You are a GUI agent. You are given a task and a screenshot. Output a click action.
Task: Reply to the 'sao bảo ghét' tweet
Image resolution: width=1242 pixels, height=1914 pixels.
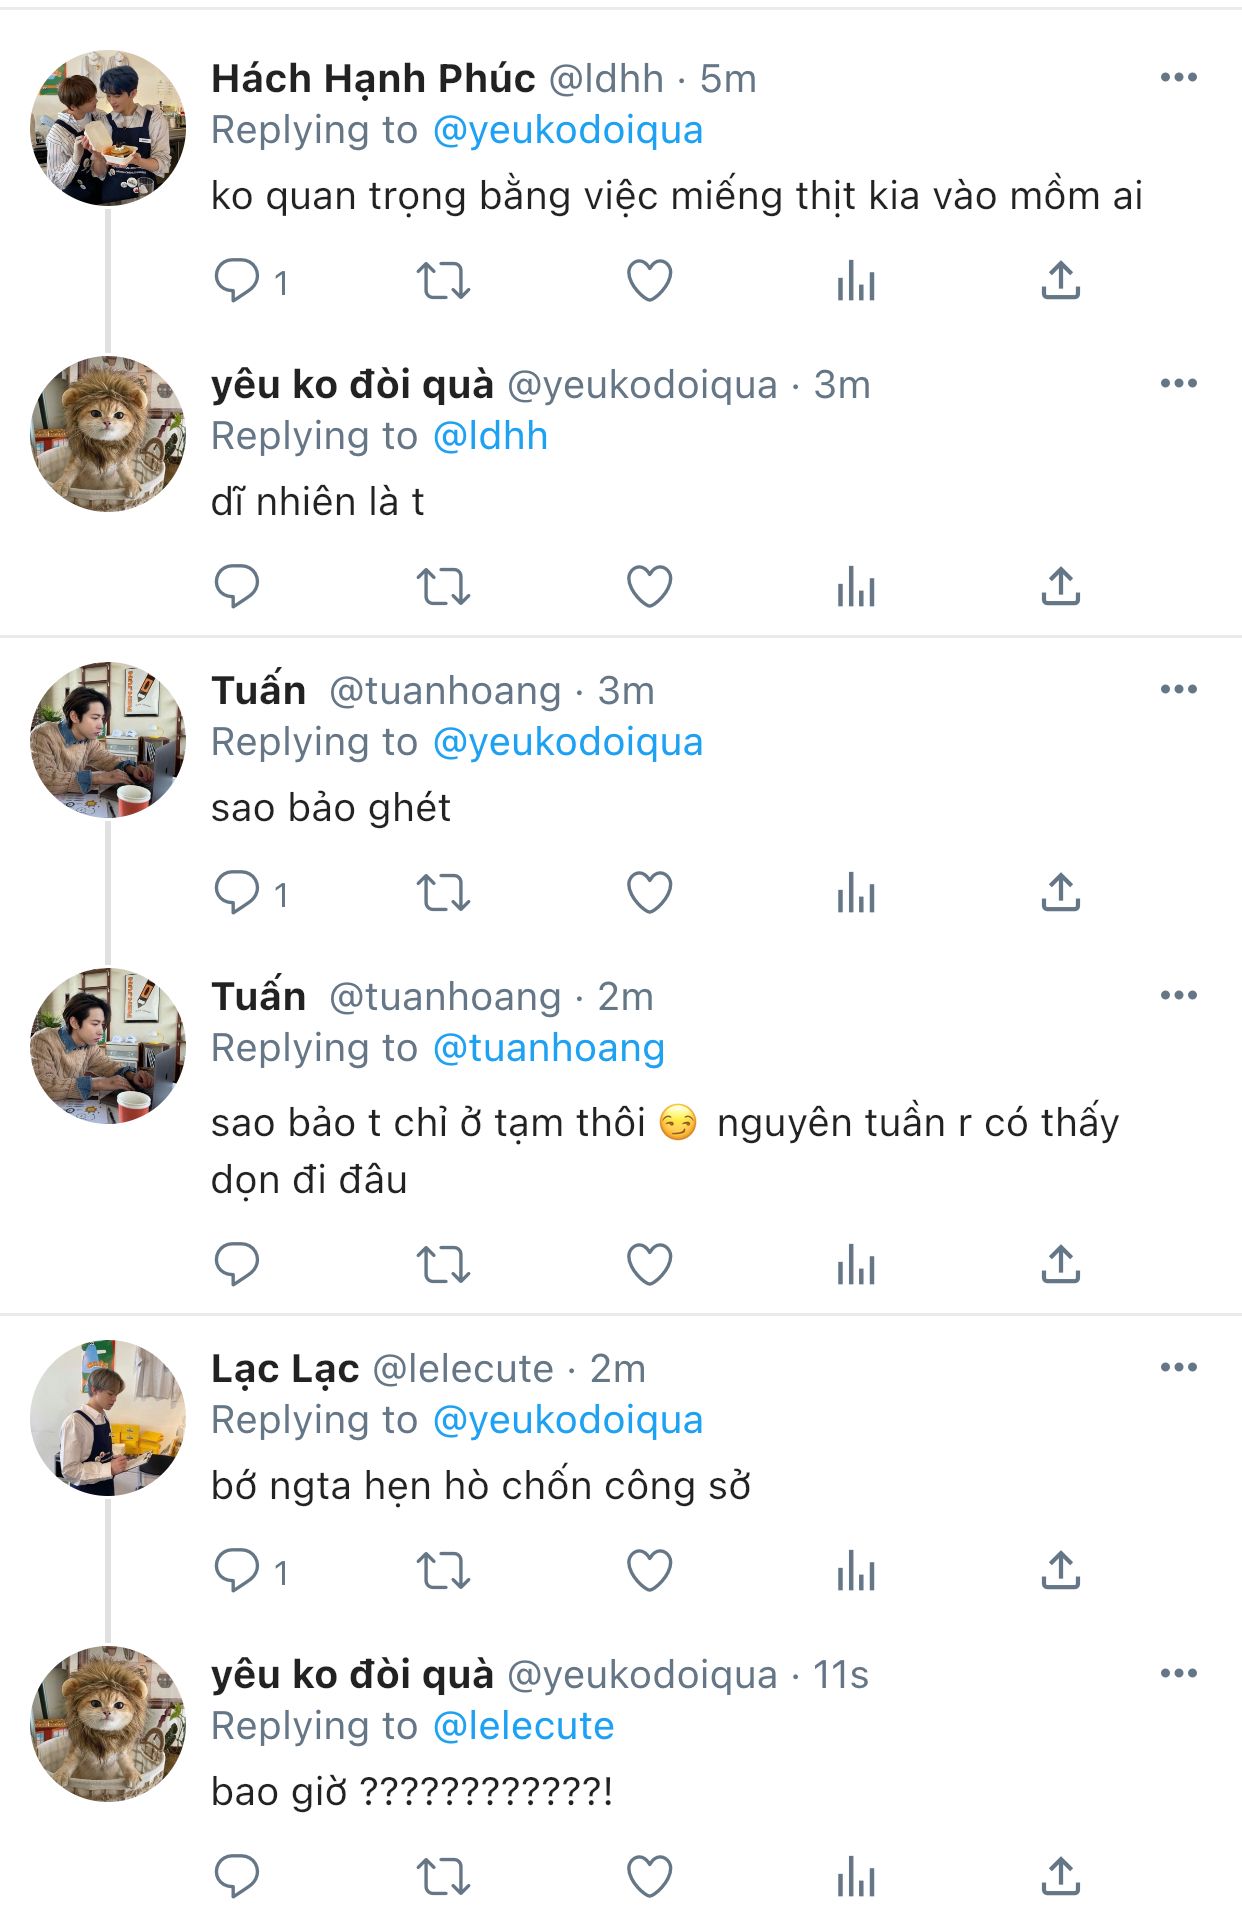click(x=237, y=893)
